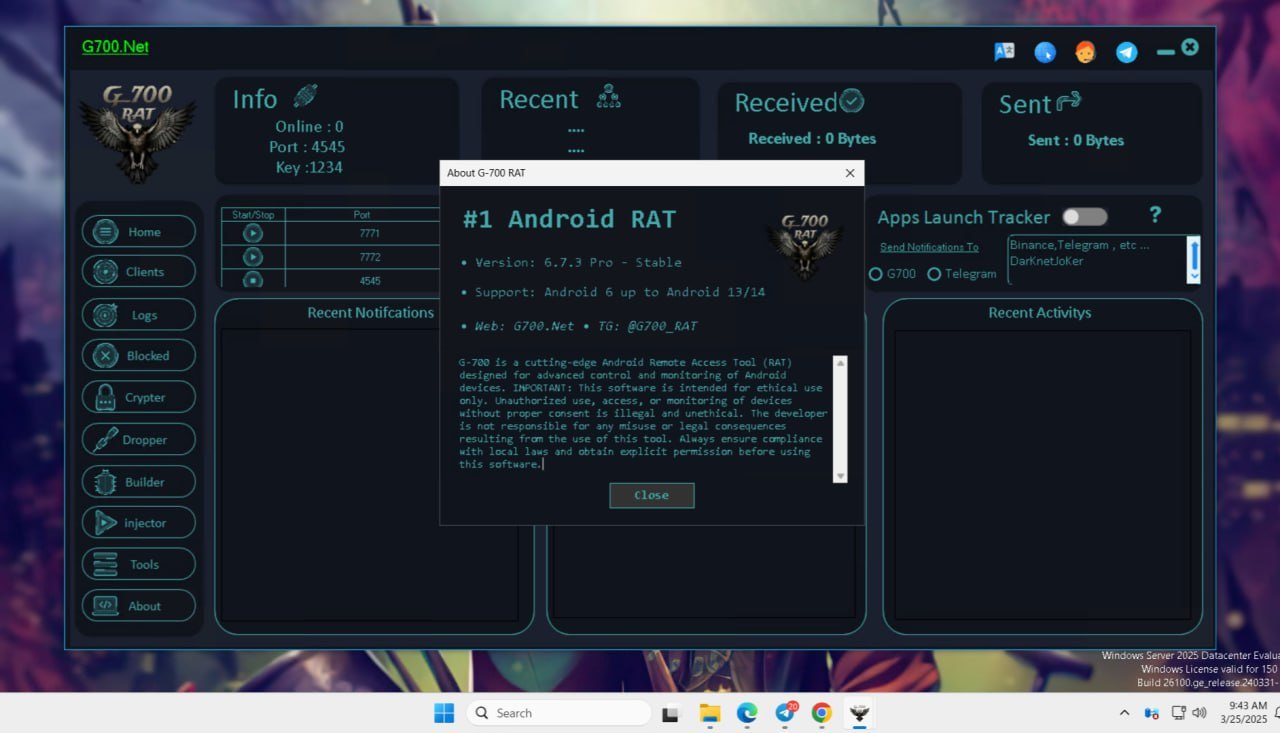Select the Telegram radio button

934,274
